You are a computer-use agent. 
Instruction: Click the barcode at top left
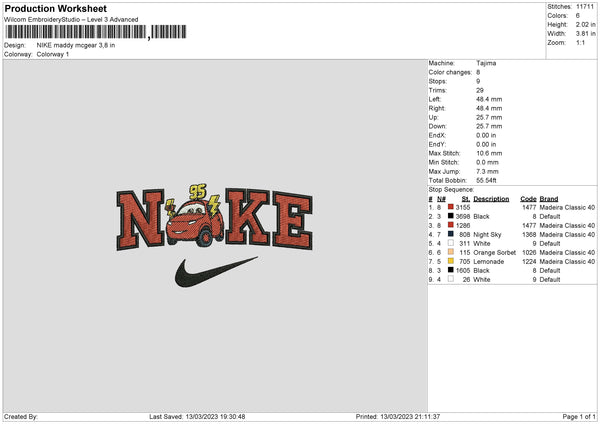point(96,32)
